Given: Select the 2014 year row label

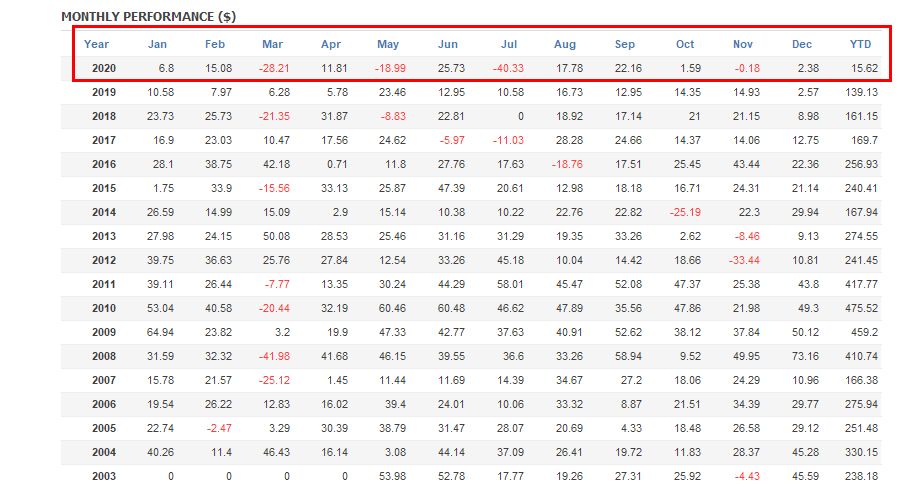Looking at the screenshot, I should [x=104, y=212].
